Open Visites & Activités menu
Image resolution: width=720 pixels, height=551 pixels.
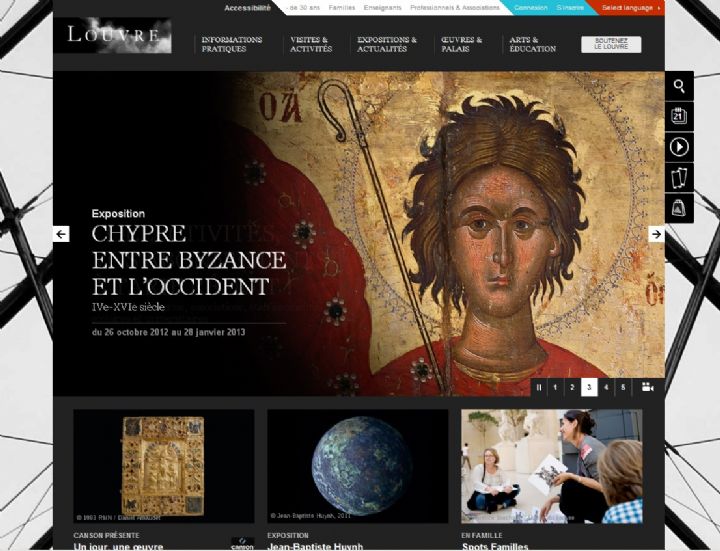(311, 44)
